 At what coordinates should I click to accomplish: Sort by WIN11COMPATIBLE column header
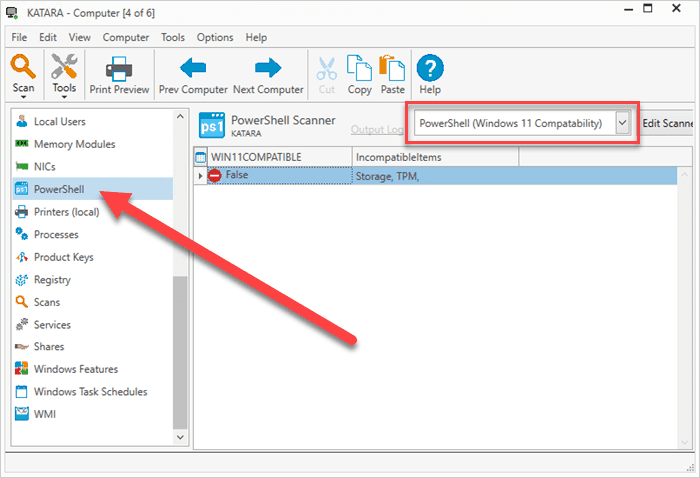(280, 157)
